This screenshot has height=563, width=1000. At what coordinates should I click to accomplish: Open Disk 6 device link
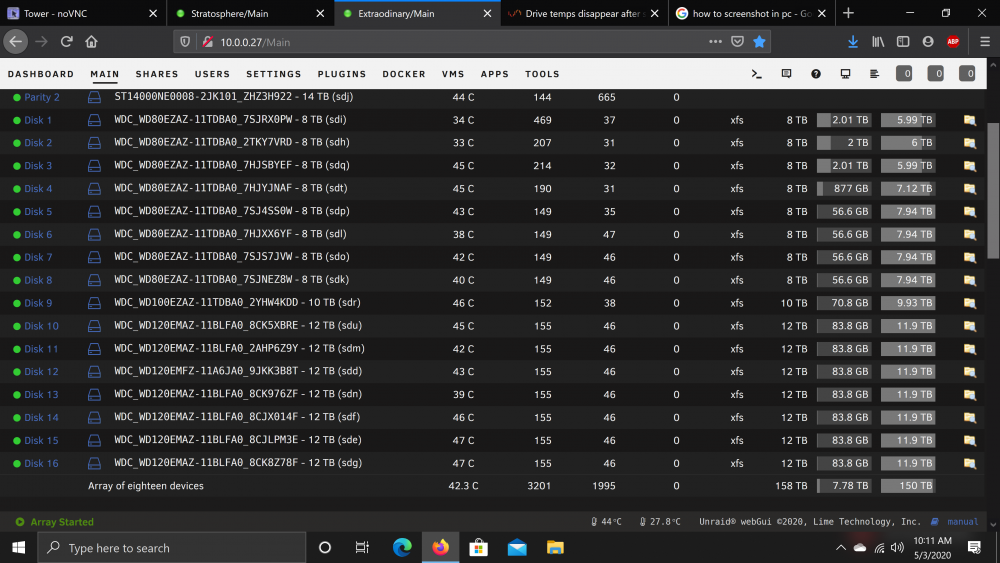38,235
